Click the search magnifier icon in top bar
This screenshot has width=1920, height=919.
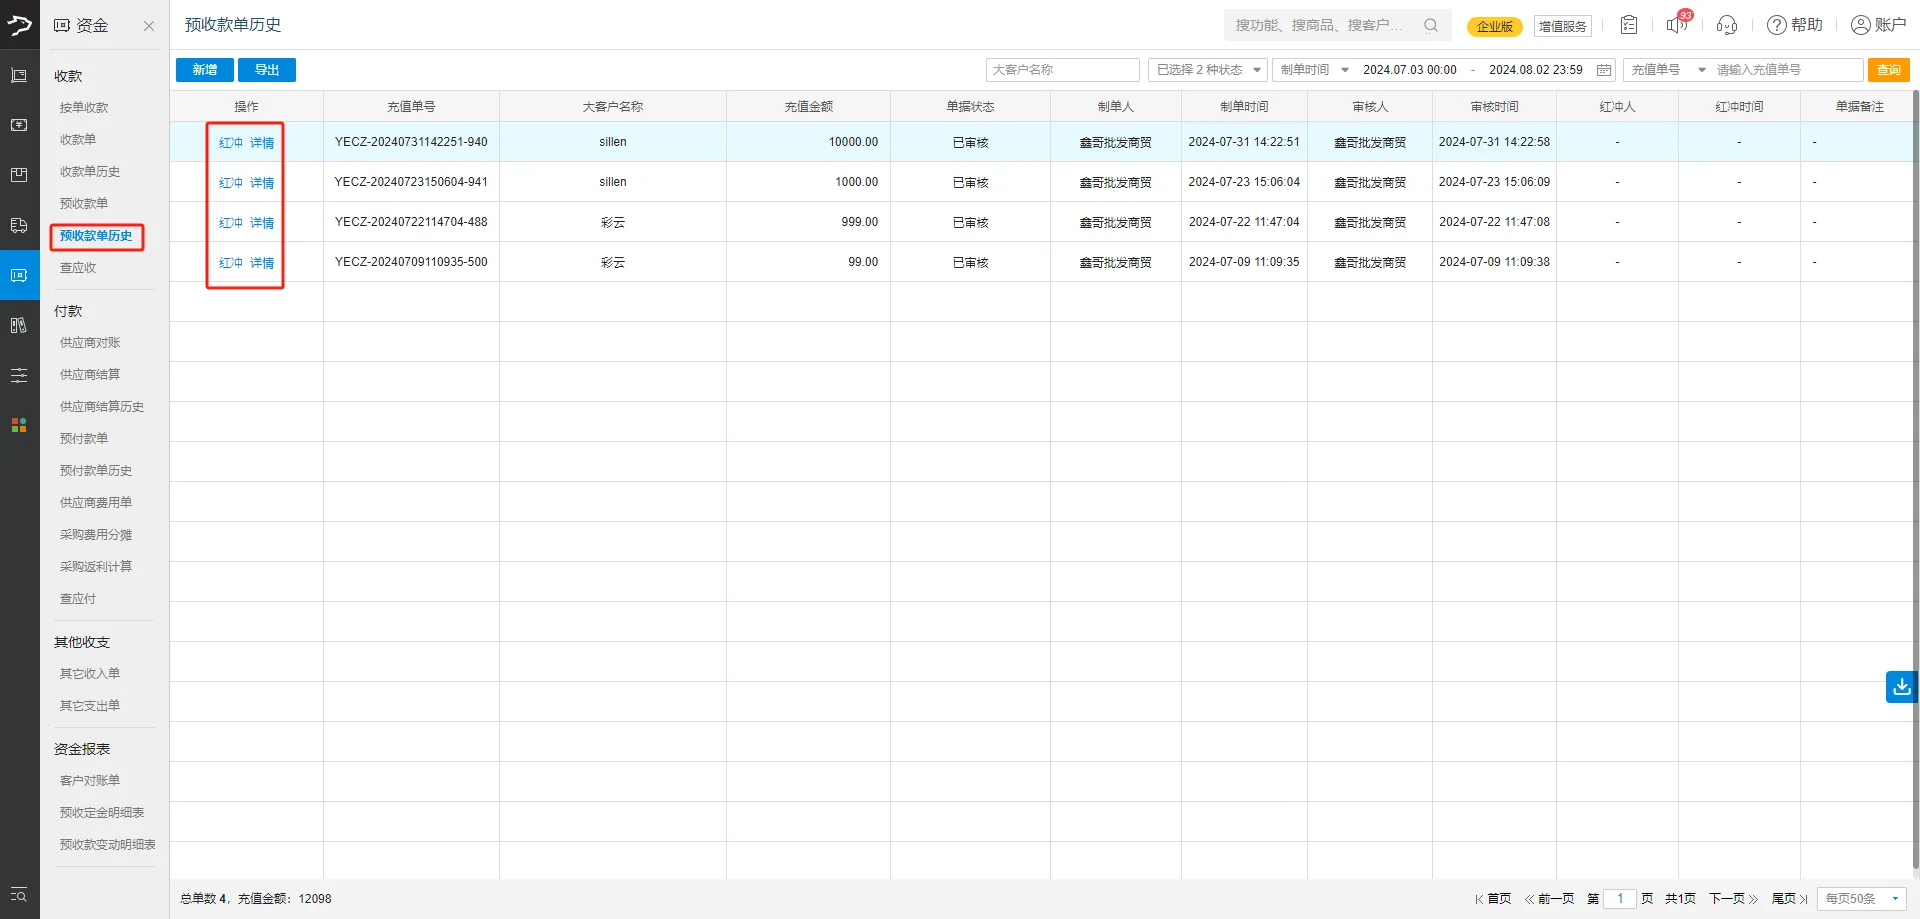(1431, 25)
